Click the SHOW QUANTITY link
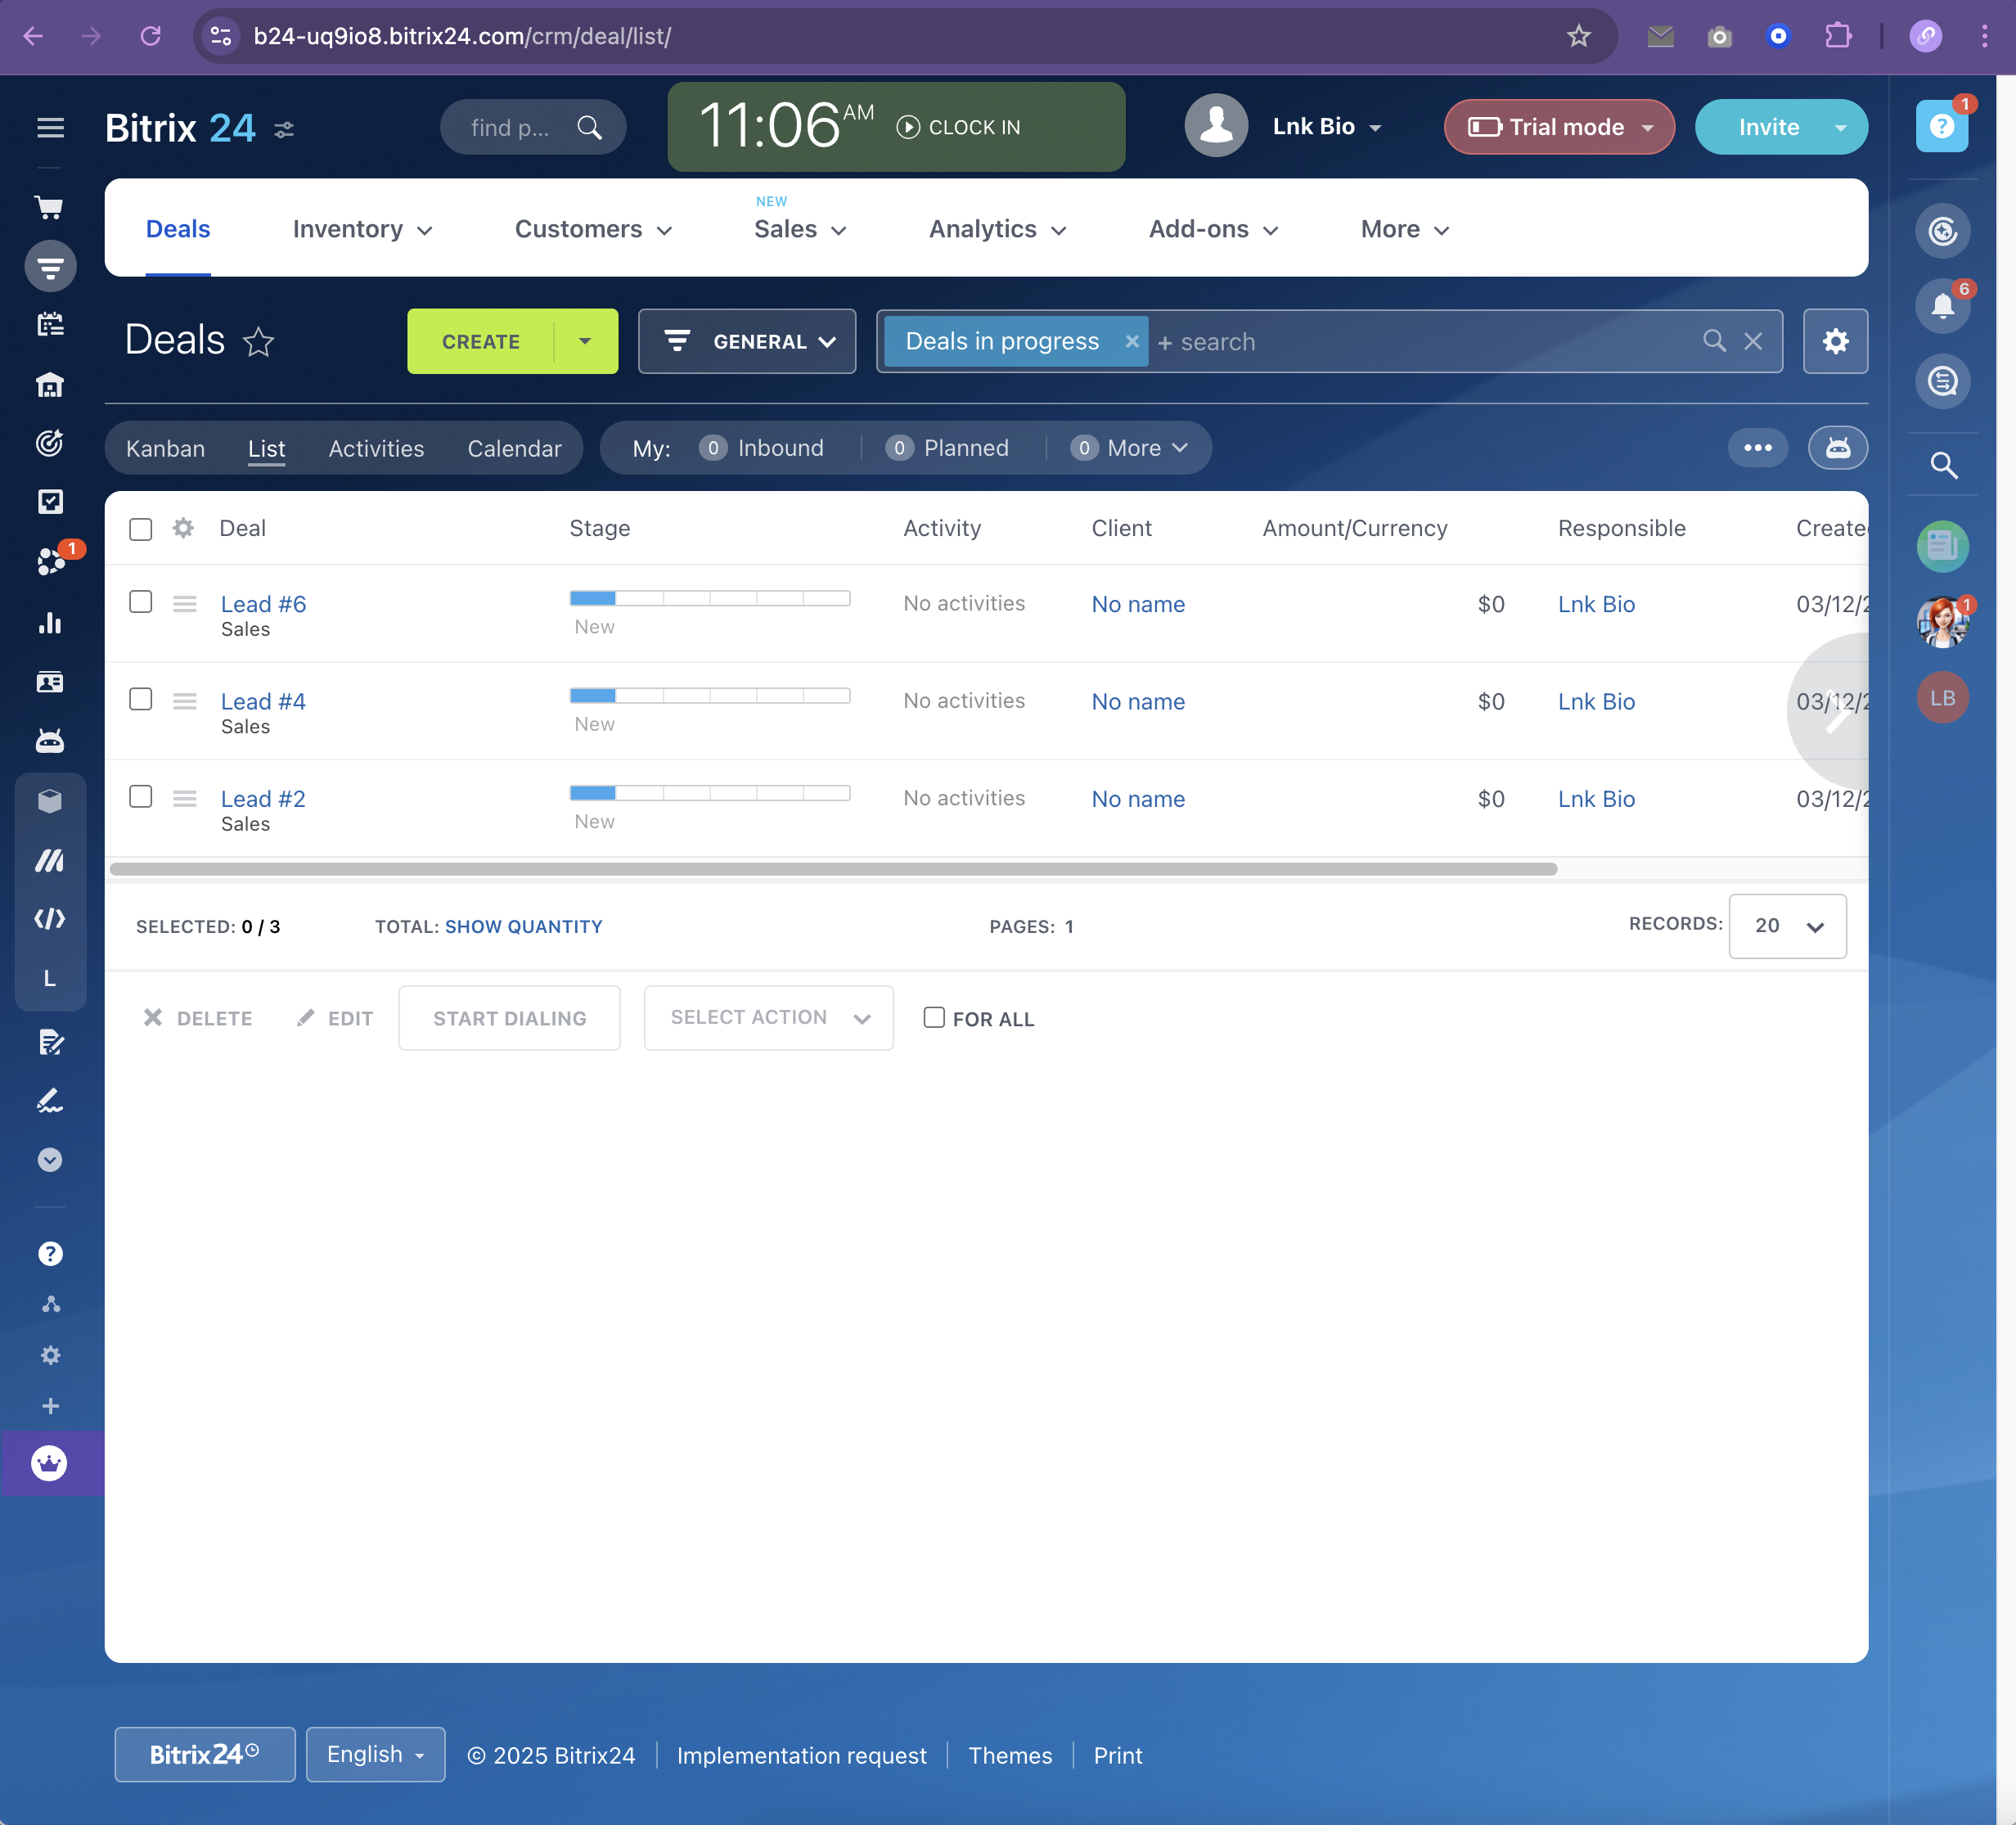This screenshot has width=2016, height=1825. [523, 927]
